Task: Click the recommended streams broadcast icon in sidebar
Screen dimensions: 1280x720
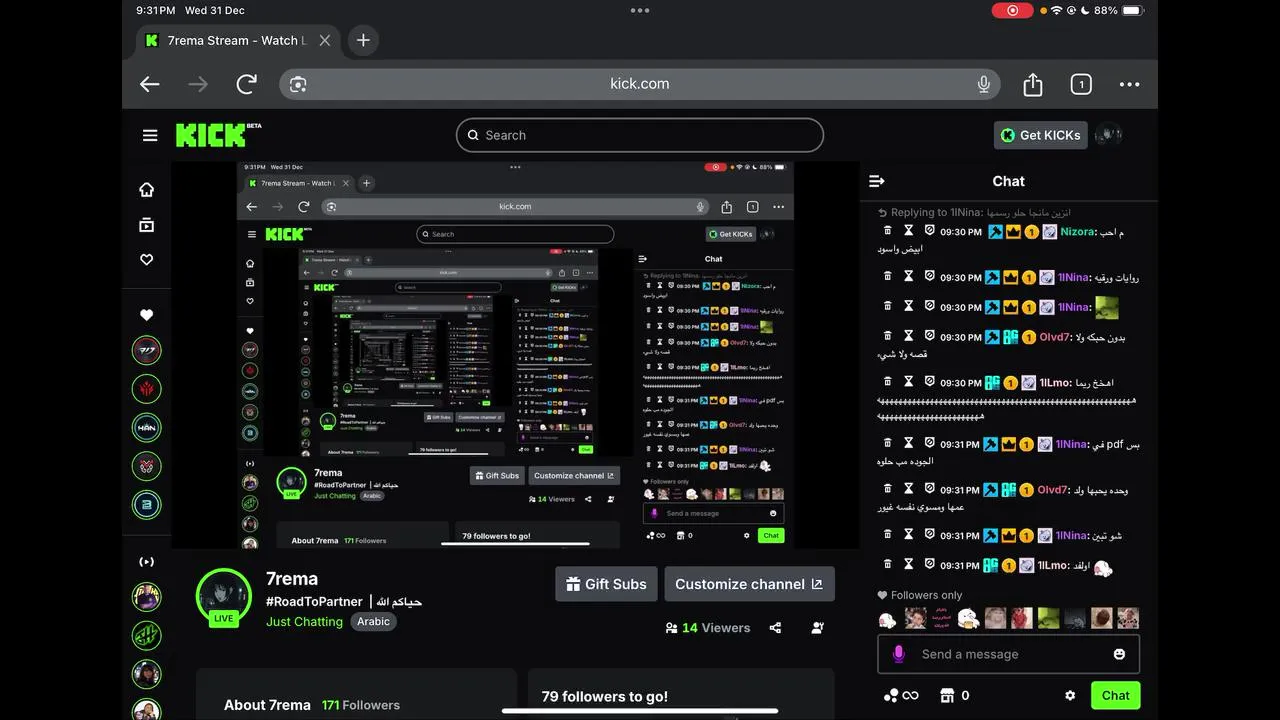Action: click(x=146, y=562)
